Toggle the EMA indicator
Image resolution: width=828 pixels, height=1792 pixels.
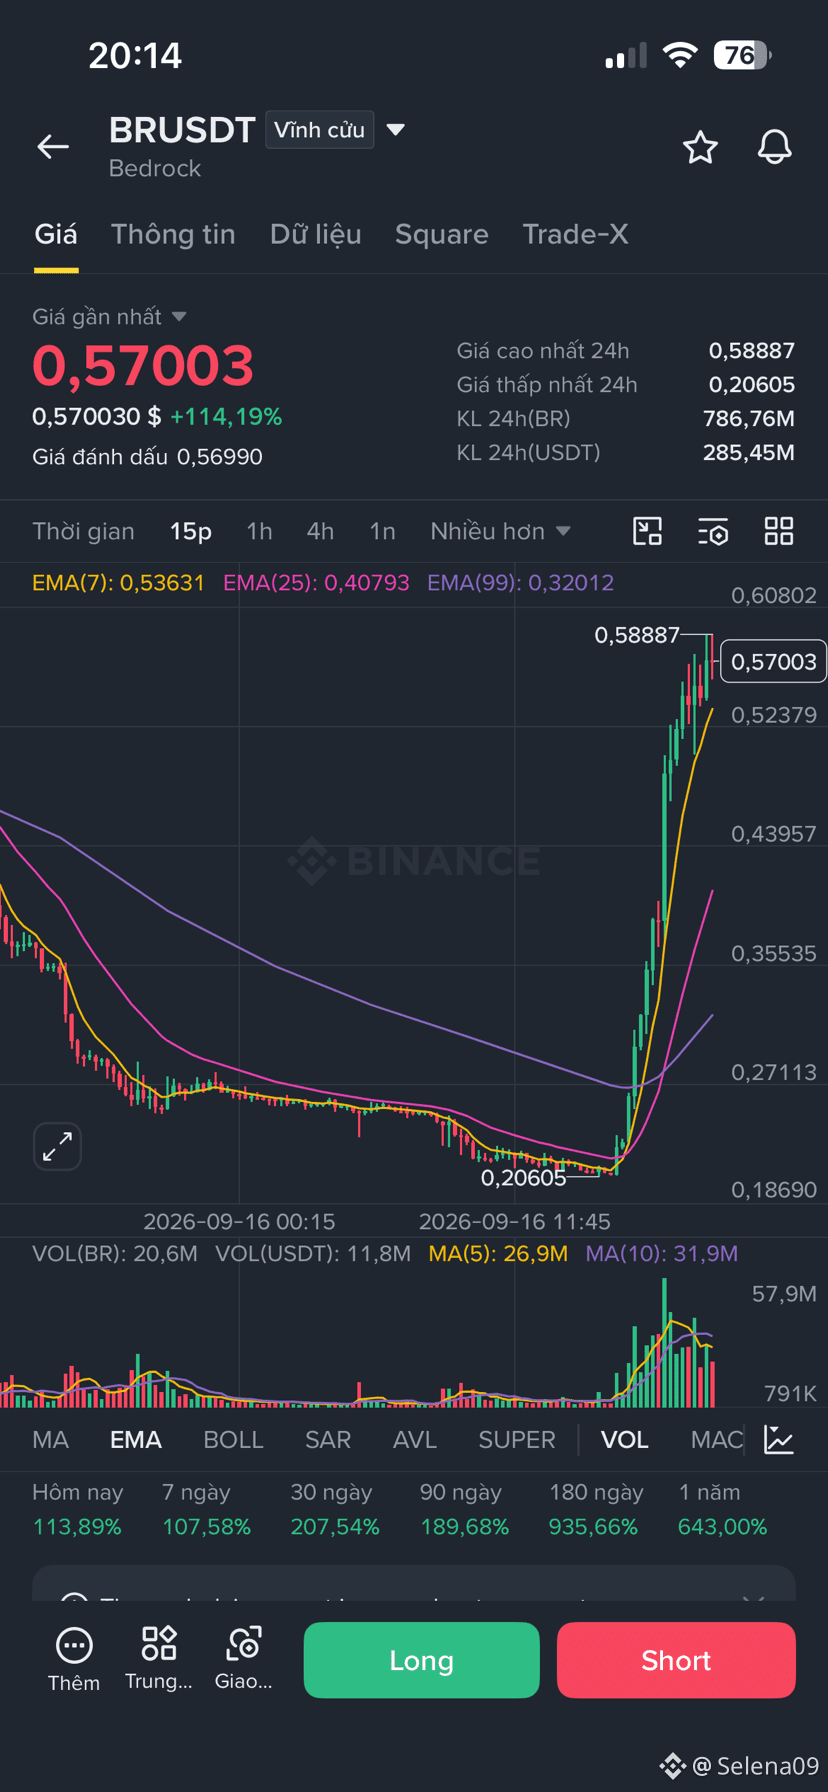[x=136, y=1440]
